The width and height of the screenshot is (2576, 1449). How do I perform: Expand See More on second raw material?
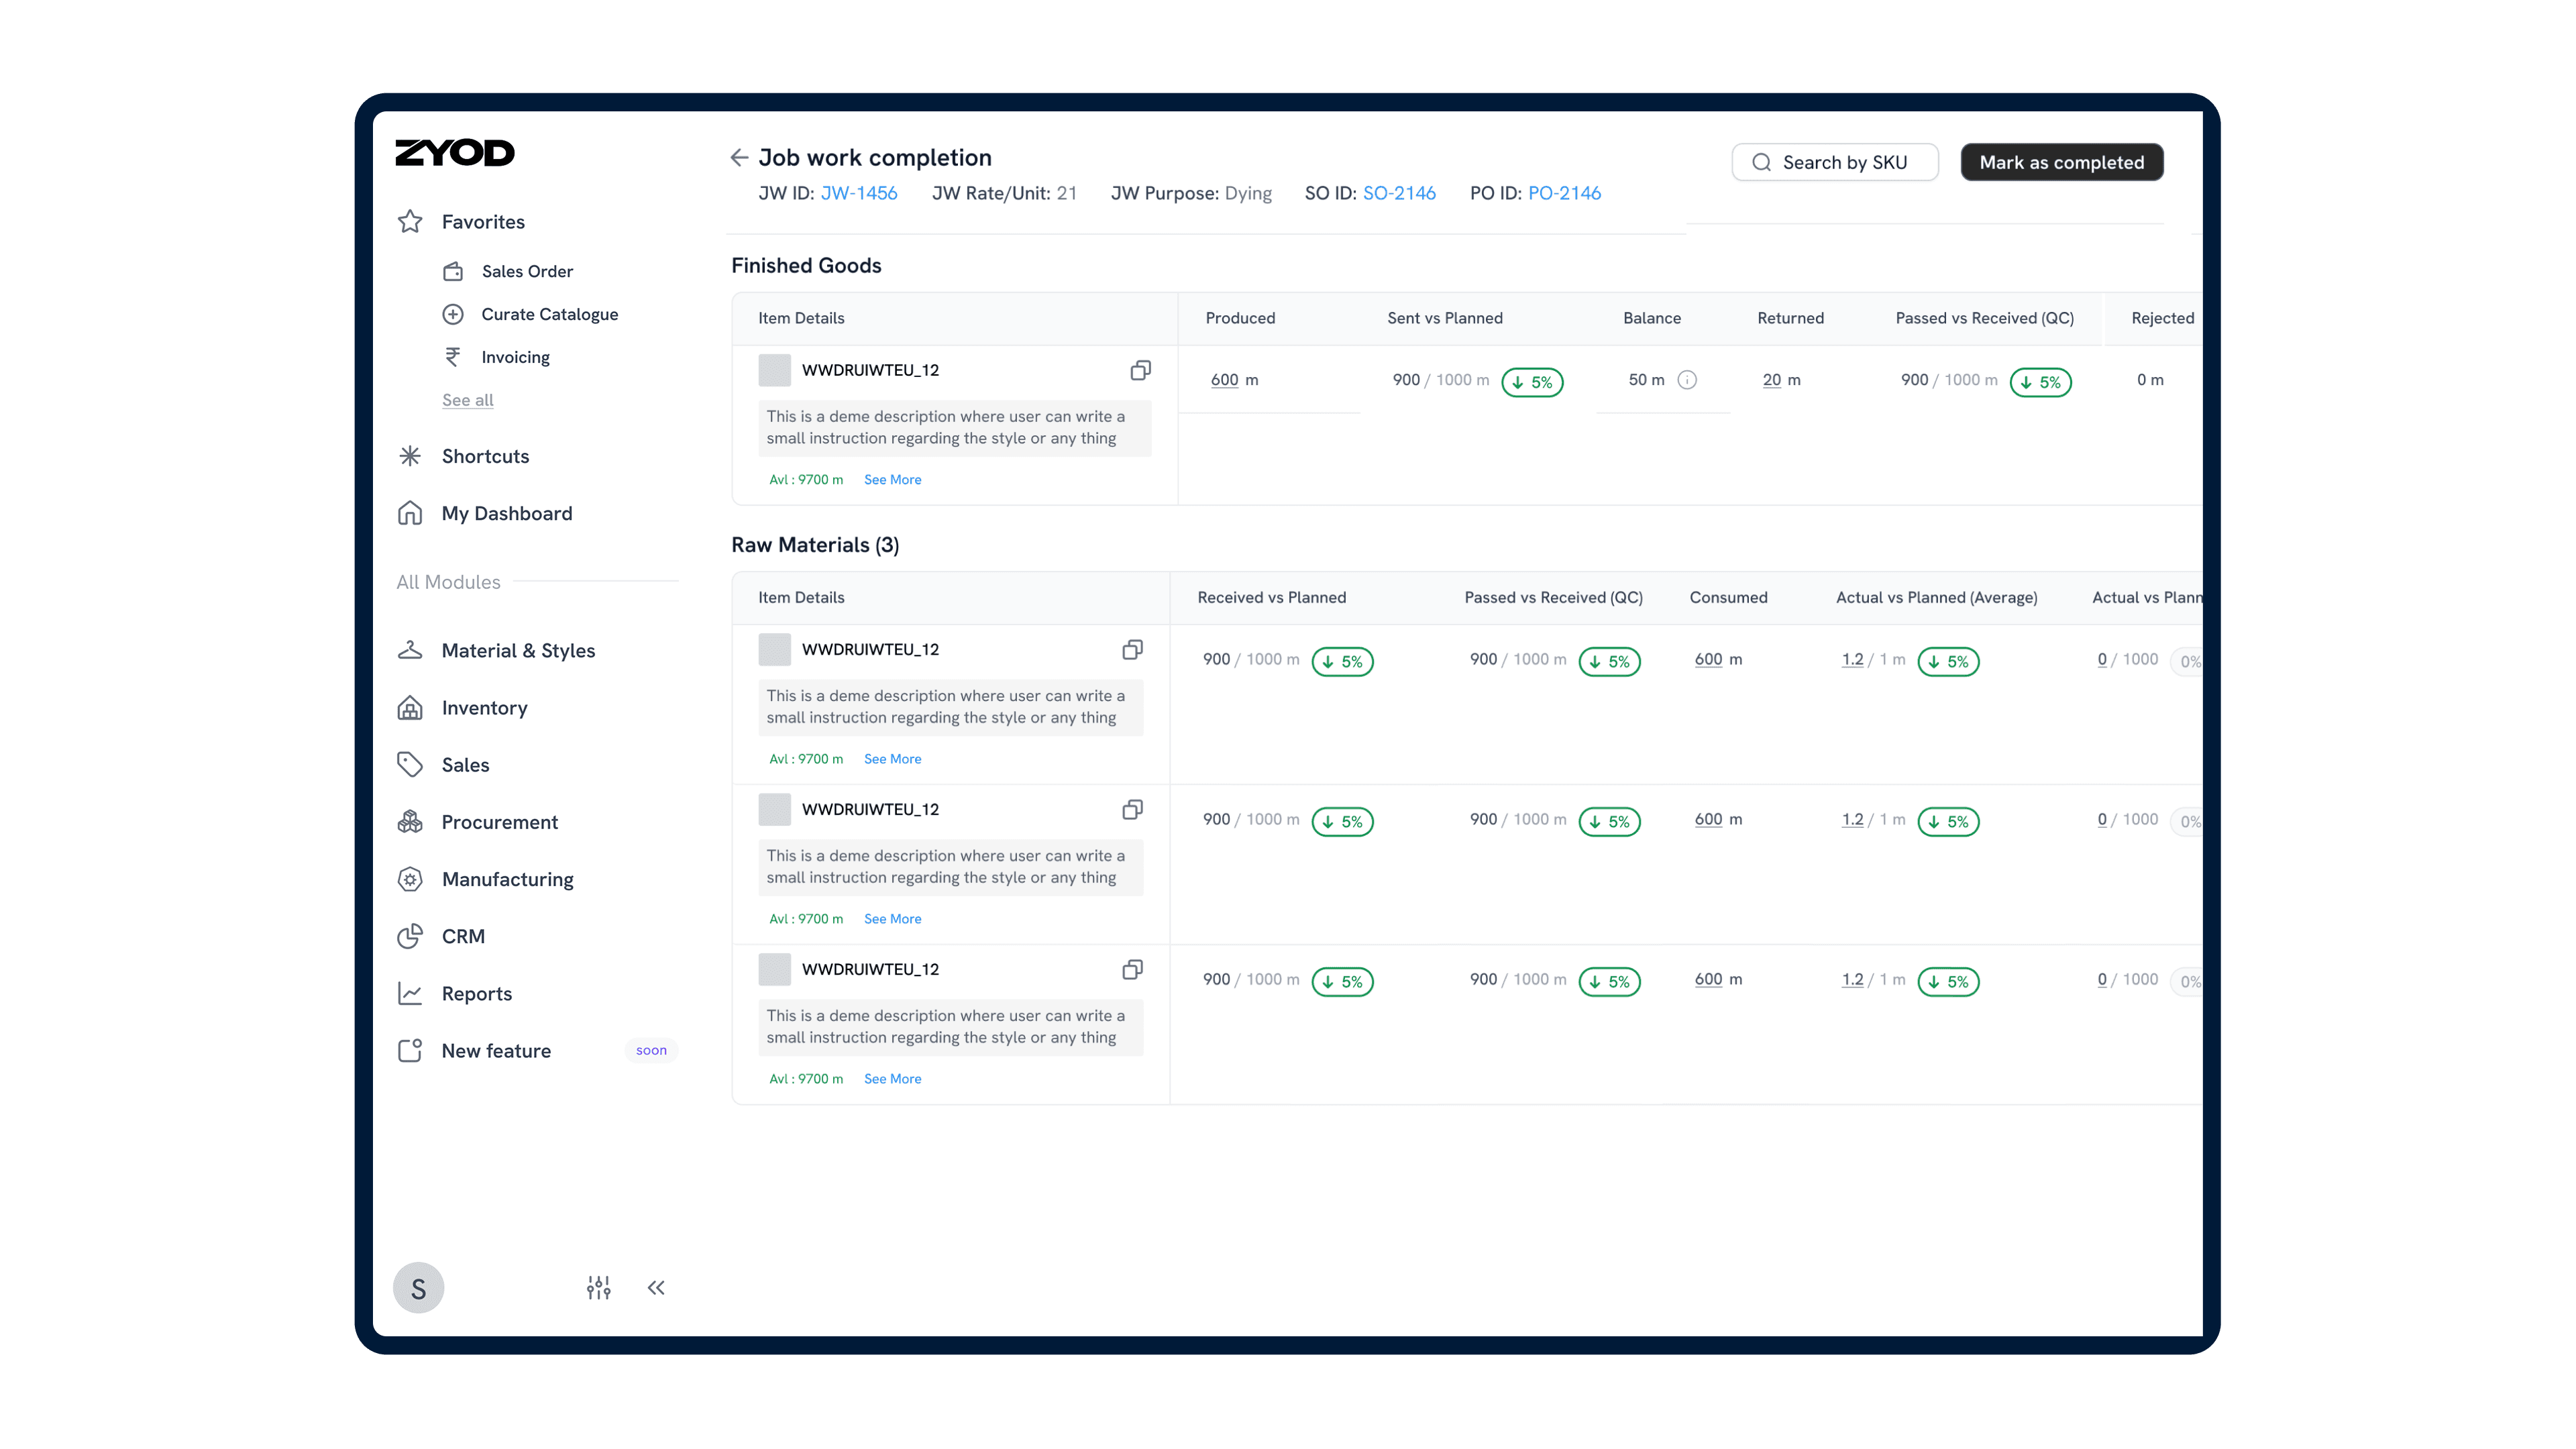[x=892, y=919]
